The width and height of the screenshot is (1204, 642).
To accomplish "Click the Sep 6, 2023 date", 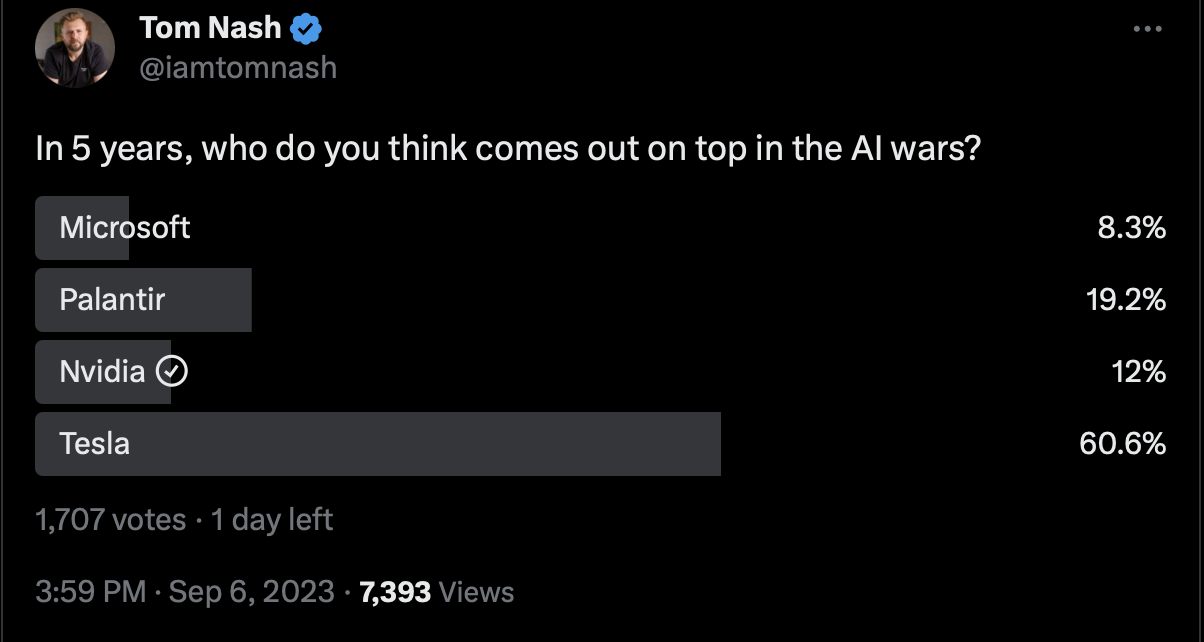I will [x=252, y=592].
